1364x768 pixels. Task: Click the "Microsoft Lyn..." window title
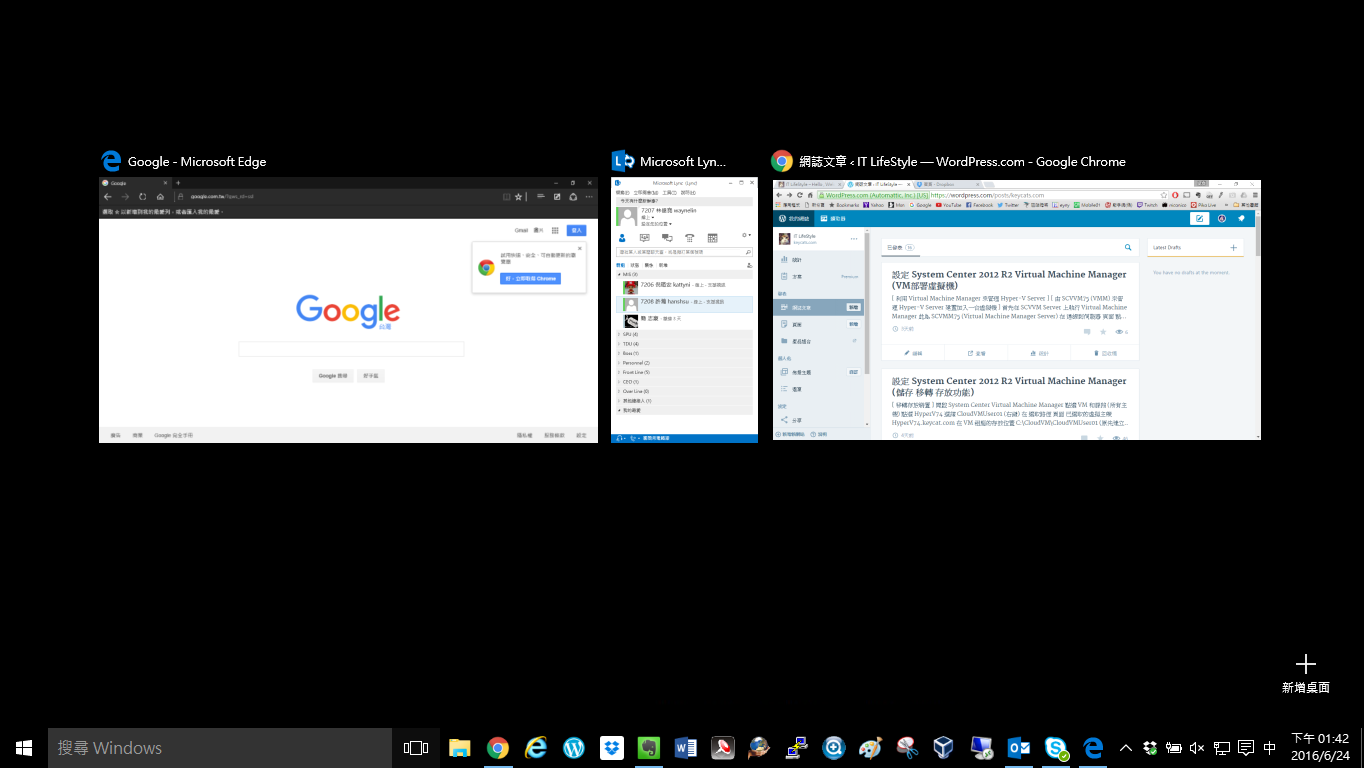[x=683, y=161]
